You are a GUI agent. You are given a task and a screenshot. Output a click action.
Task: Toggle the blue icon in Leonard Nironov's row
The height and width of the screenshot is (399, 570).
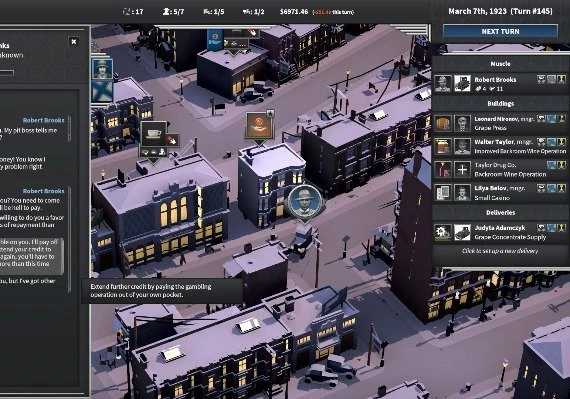point(552,119)
